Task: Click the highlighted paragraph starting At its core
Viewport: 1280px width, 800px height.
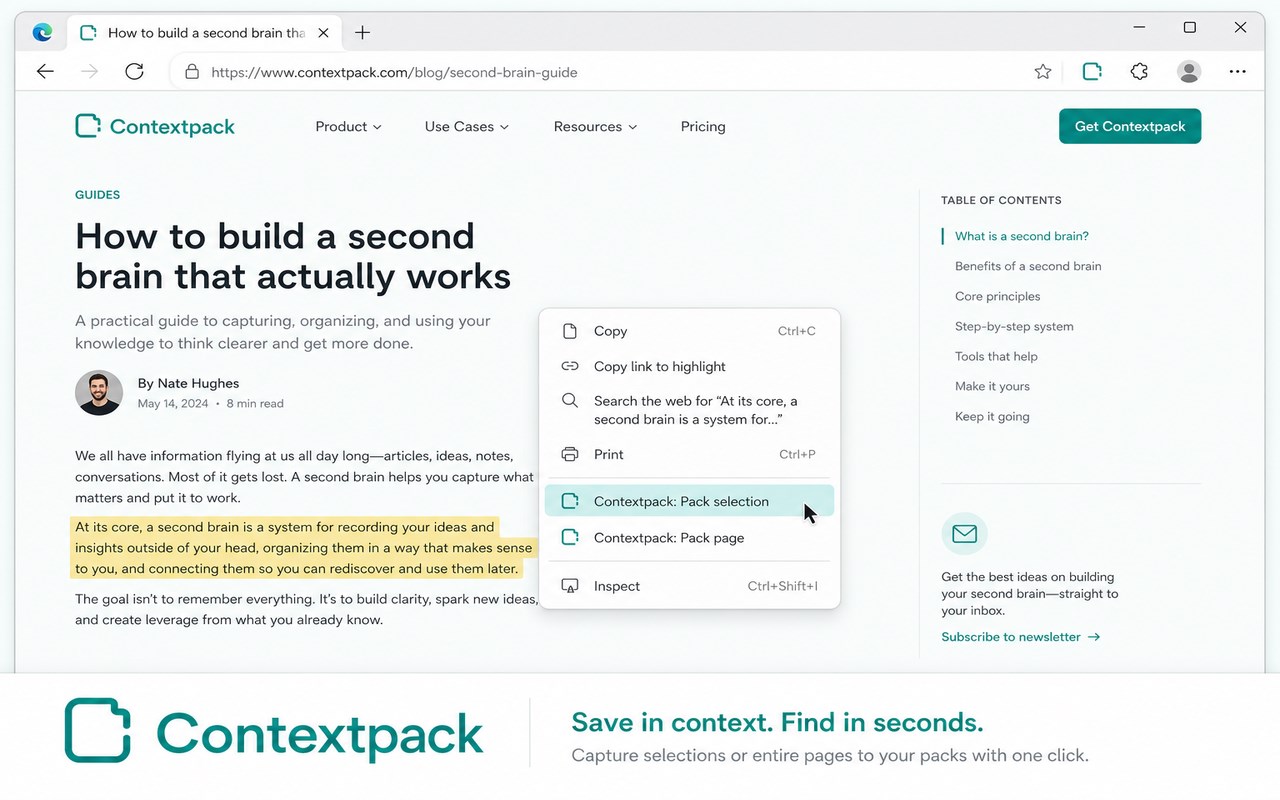Action: pyautogui.click(x=305, y=548)
